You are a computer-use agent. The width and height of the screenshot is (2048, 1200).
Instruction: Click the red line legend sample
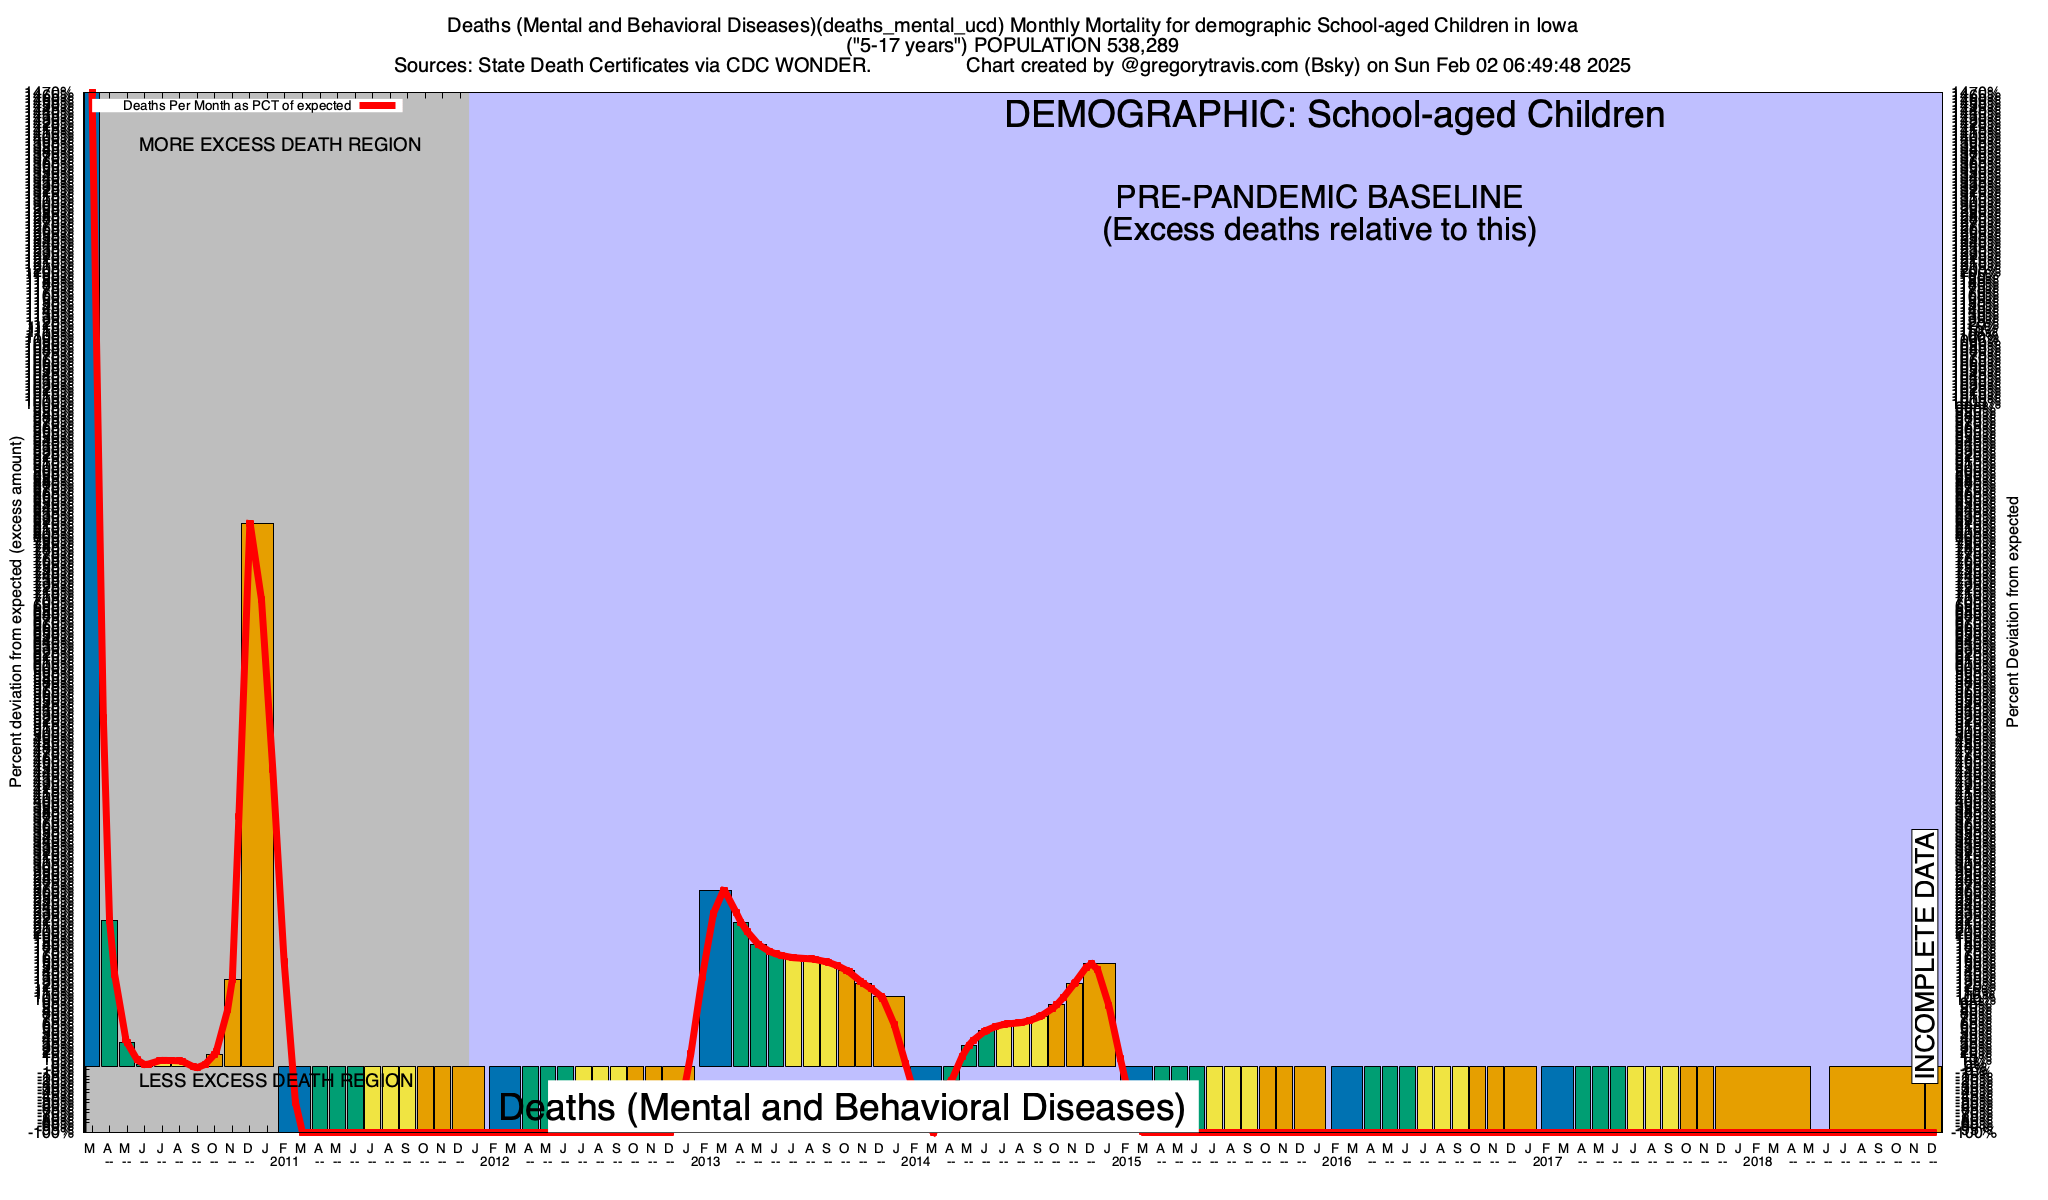tap(379, 105)
